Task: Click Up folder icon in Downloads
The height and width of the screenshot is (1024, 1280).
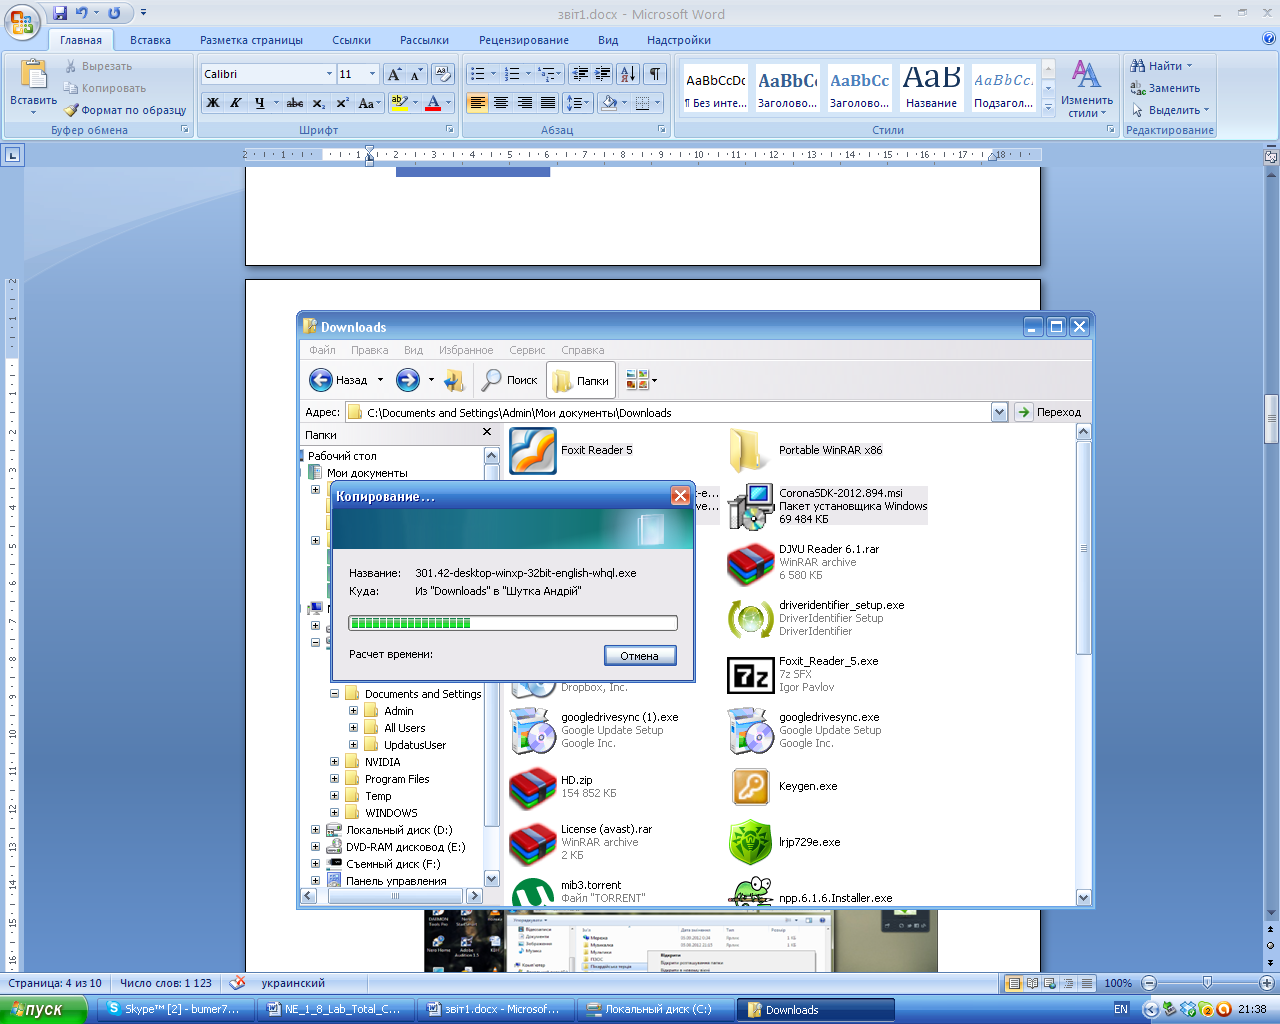Action: point(454,380)
